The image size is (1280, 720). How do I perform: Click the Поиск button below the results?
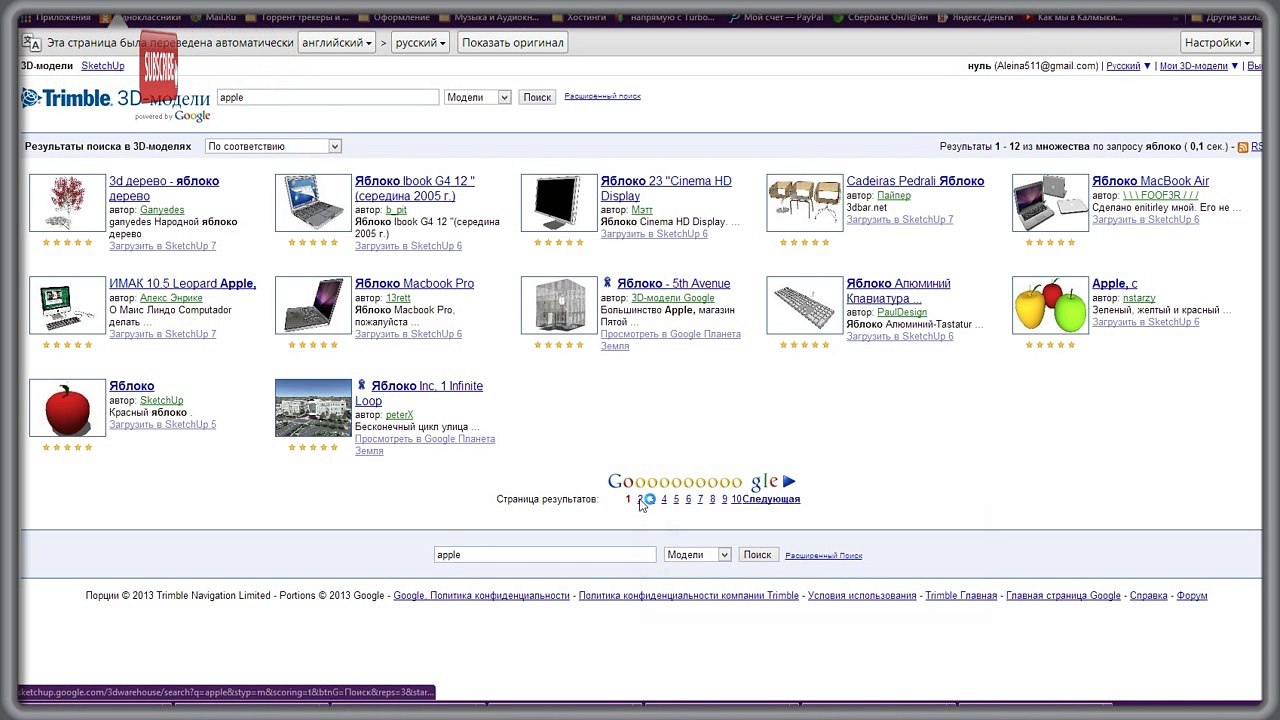[757, 555]
